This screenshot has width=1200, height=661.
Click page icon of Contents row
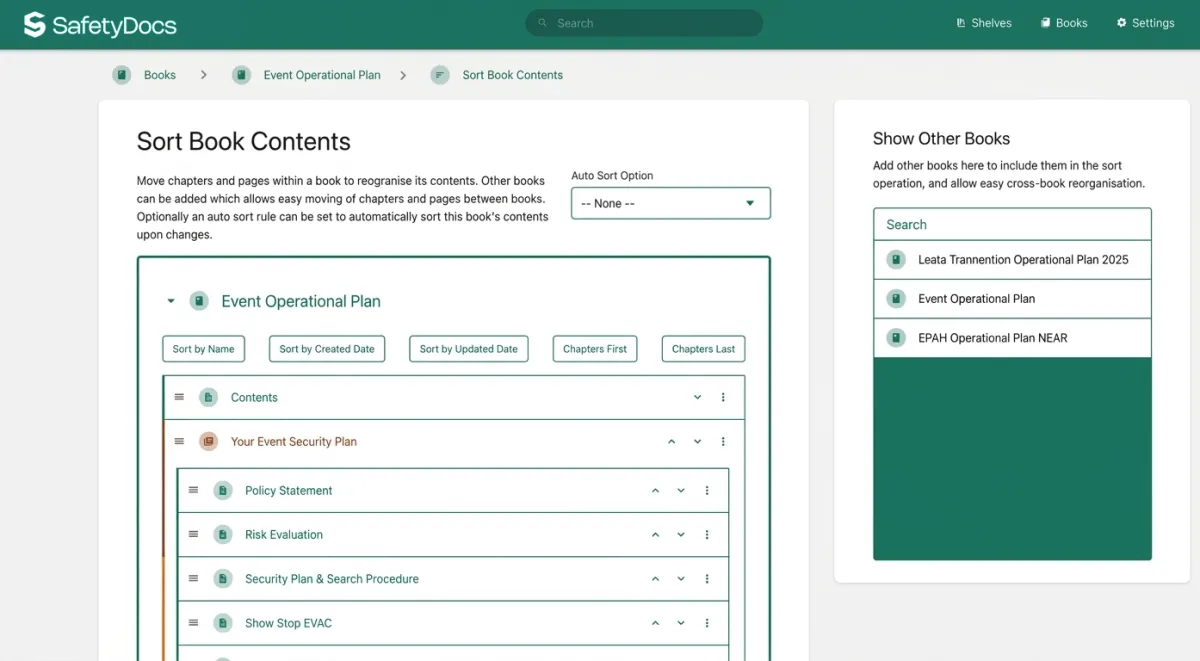coord(208,397)
